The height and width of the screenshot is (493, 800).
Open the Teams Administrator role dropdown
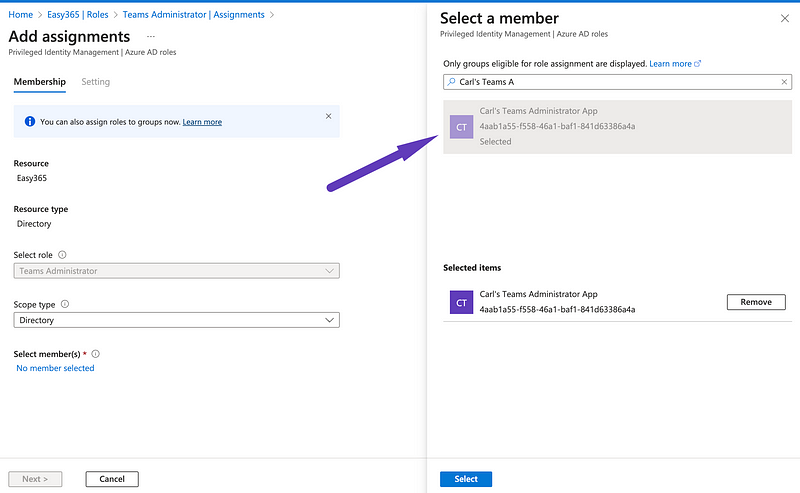coord(177,271)
